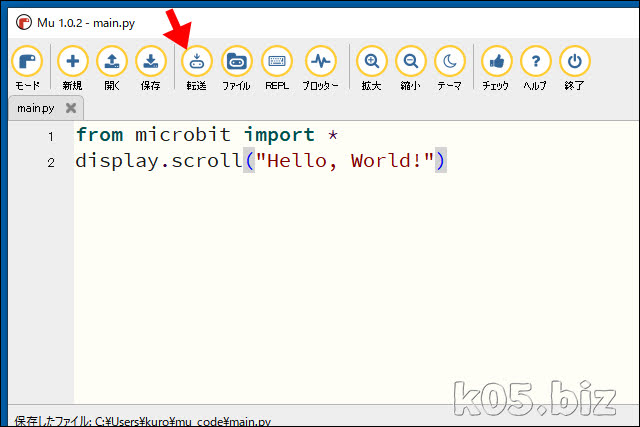Click the word 'microbit' in line 1
Image resolution: width=640 pixels, height=427 pixels.
tap(183, 134)
